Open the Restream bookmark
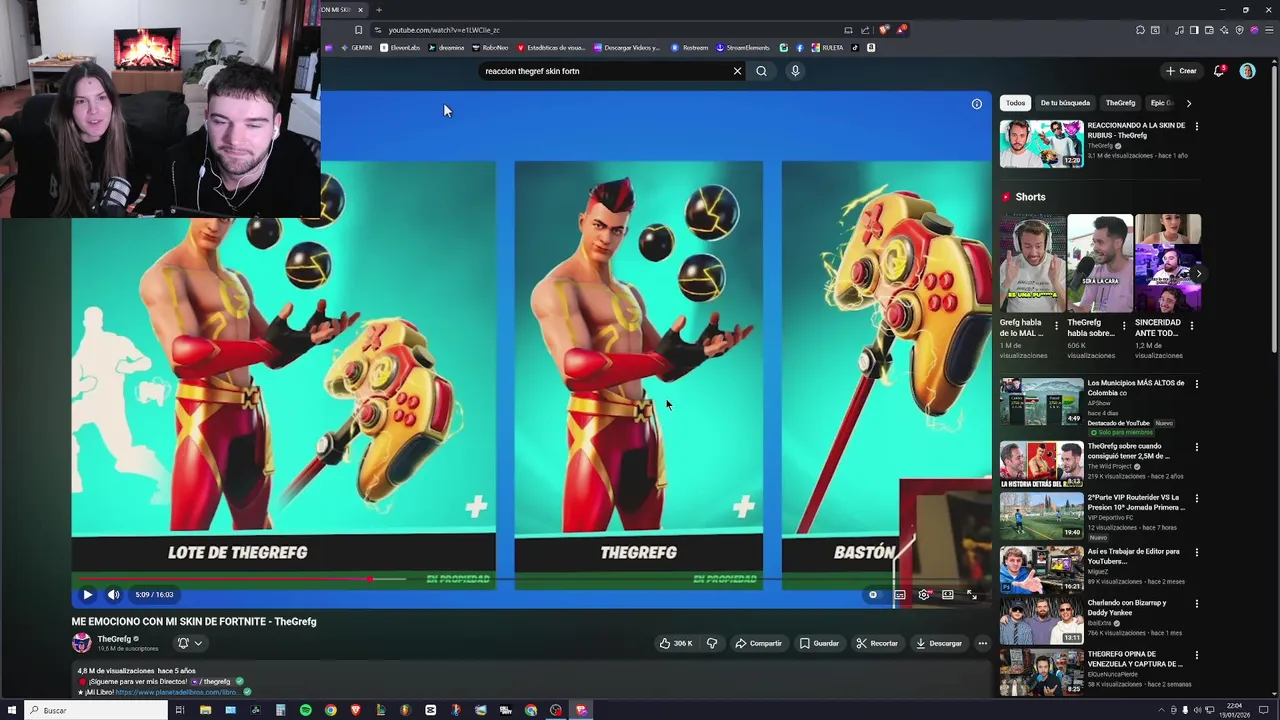The width and height of the screenshot is (1280, 720). tap(690, 47)
